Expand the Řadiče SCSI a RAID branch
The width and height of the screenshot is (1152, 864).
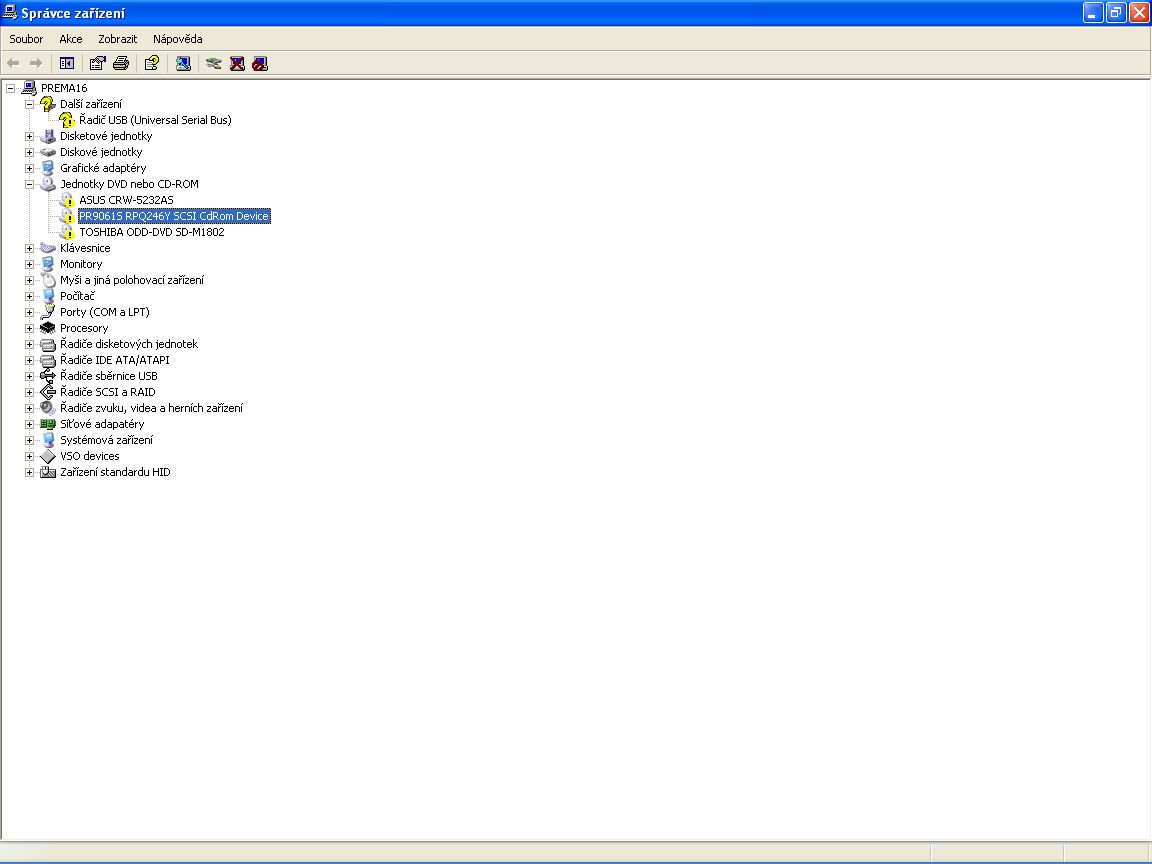click(x=29, y=392)
